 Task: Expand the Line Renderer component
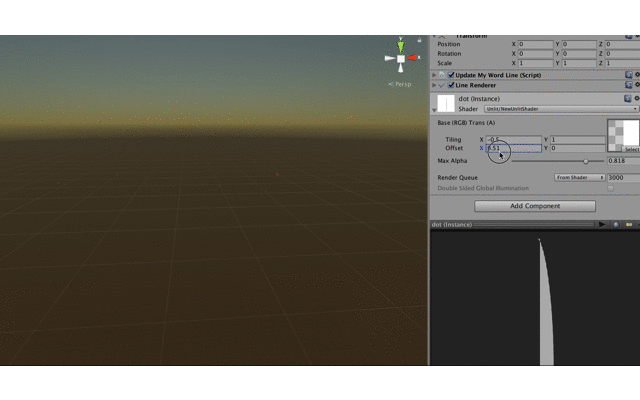[434, 85]
